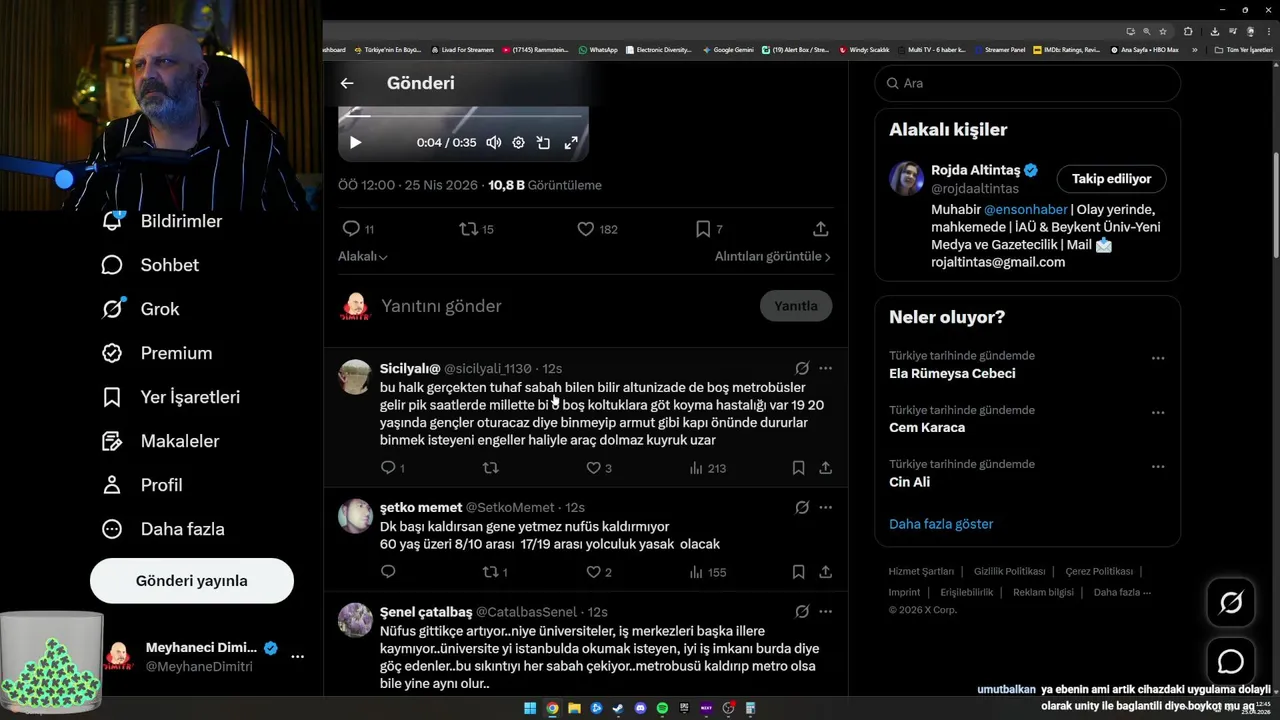Image resolution: width=1280 pixels, height=720 pixels.
Task: Open more options for Cin Ali trend
Action: pyautogui.click(x=1157, y=466)
